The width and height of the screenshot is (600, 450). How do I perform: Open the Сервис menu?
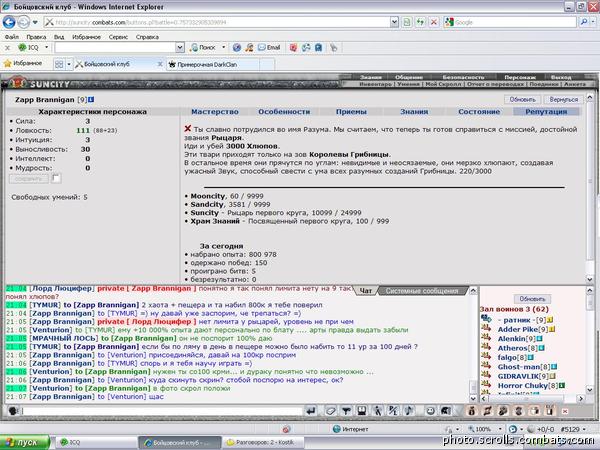point(118,37)
